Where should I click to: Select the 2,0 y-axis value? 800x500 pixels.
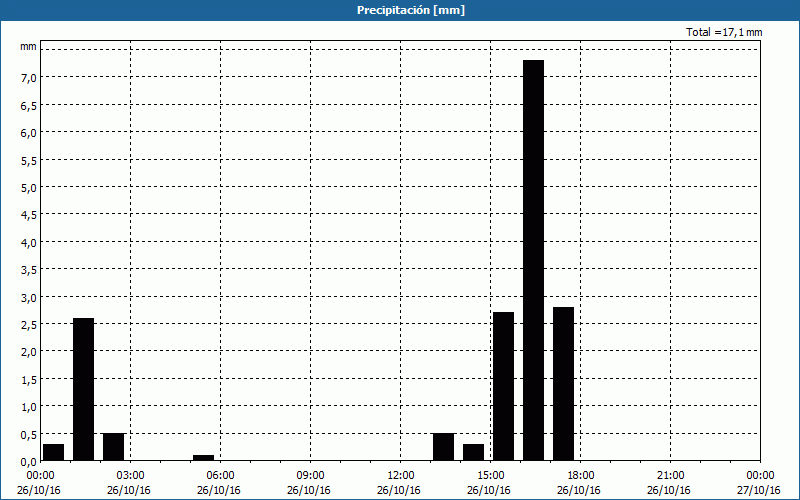29,352
